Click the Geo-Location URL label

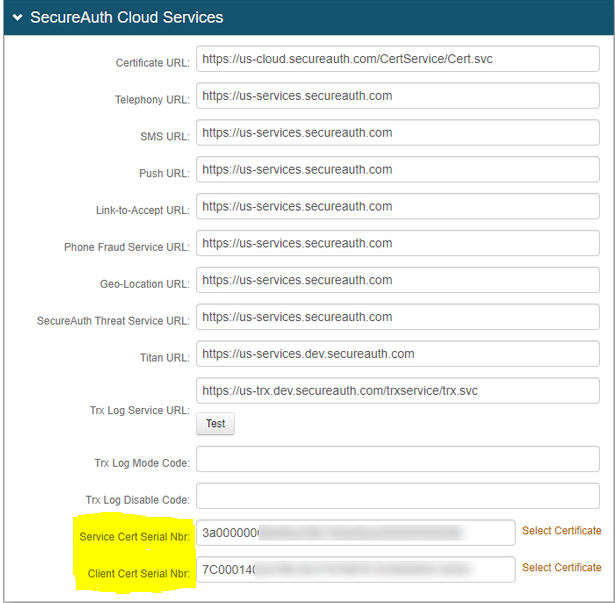click(x=145, y=284)
